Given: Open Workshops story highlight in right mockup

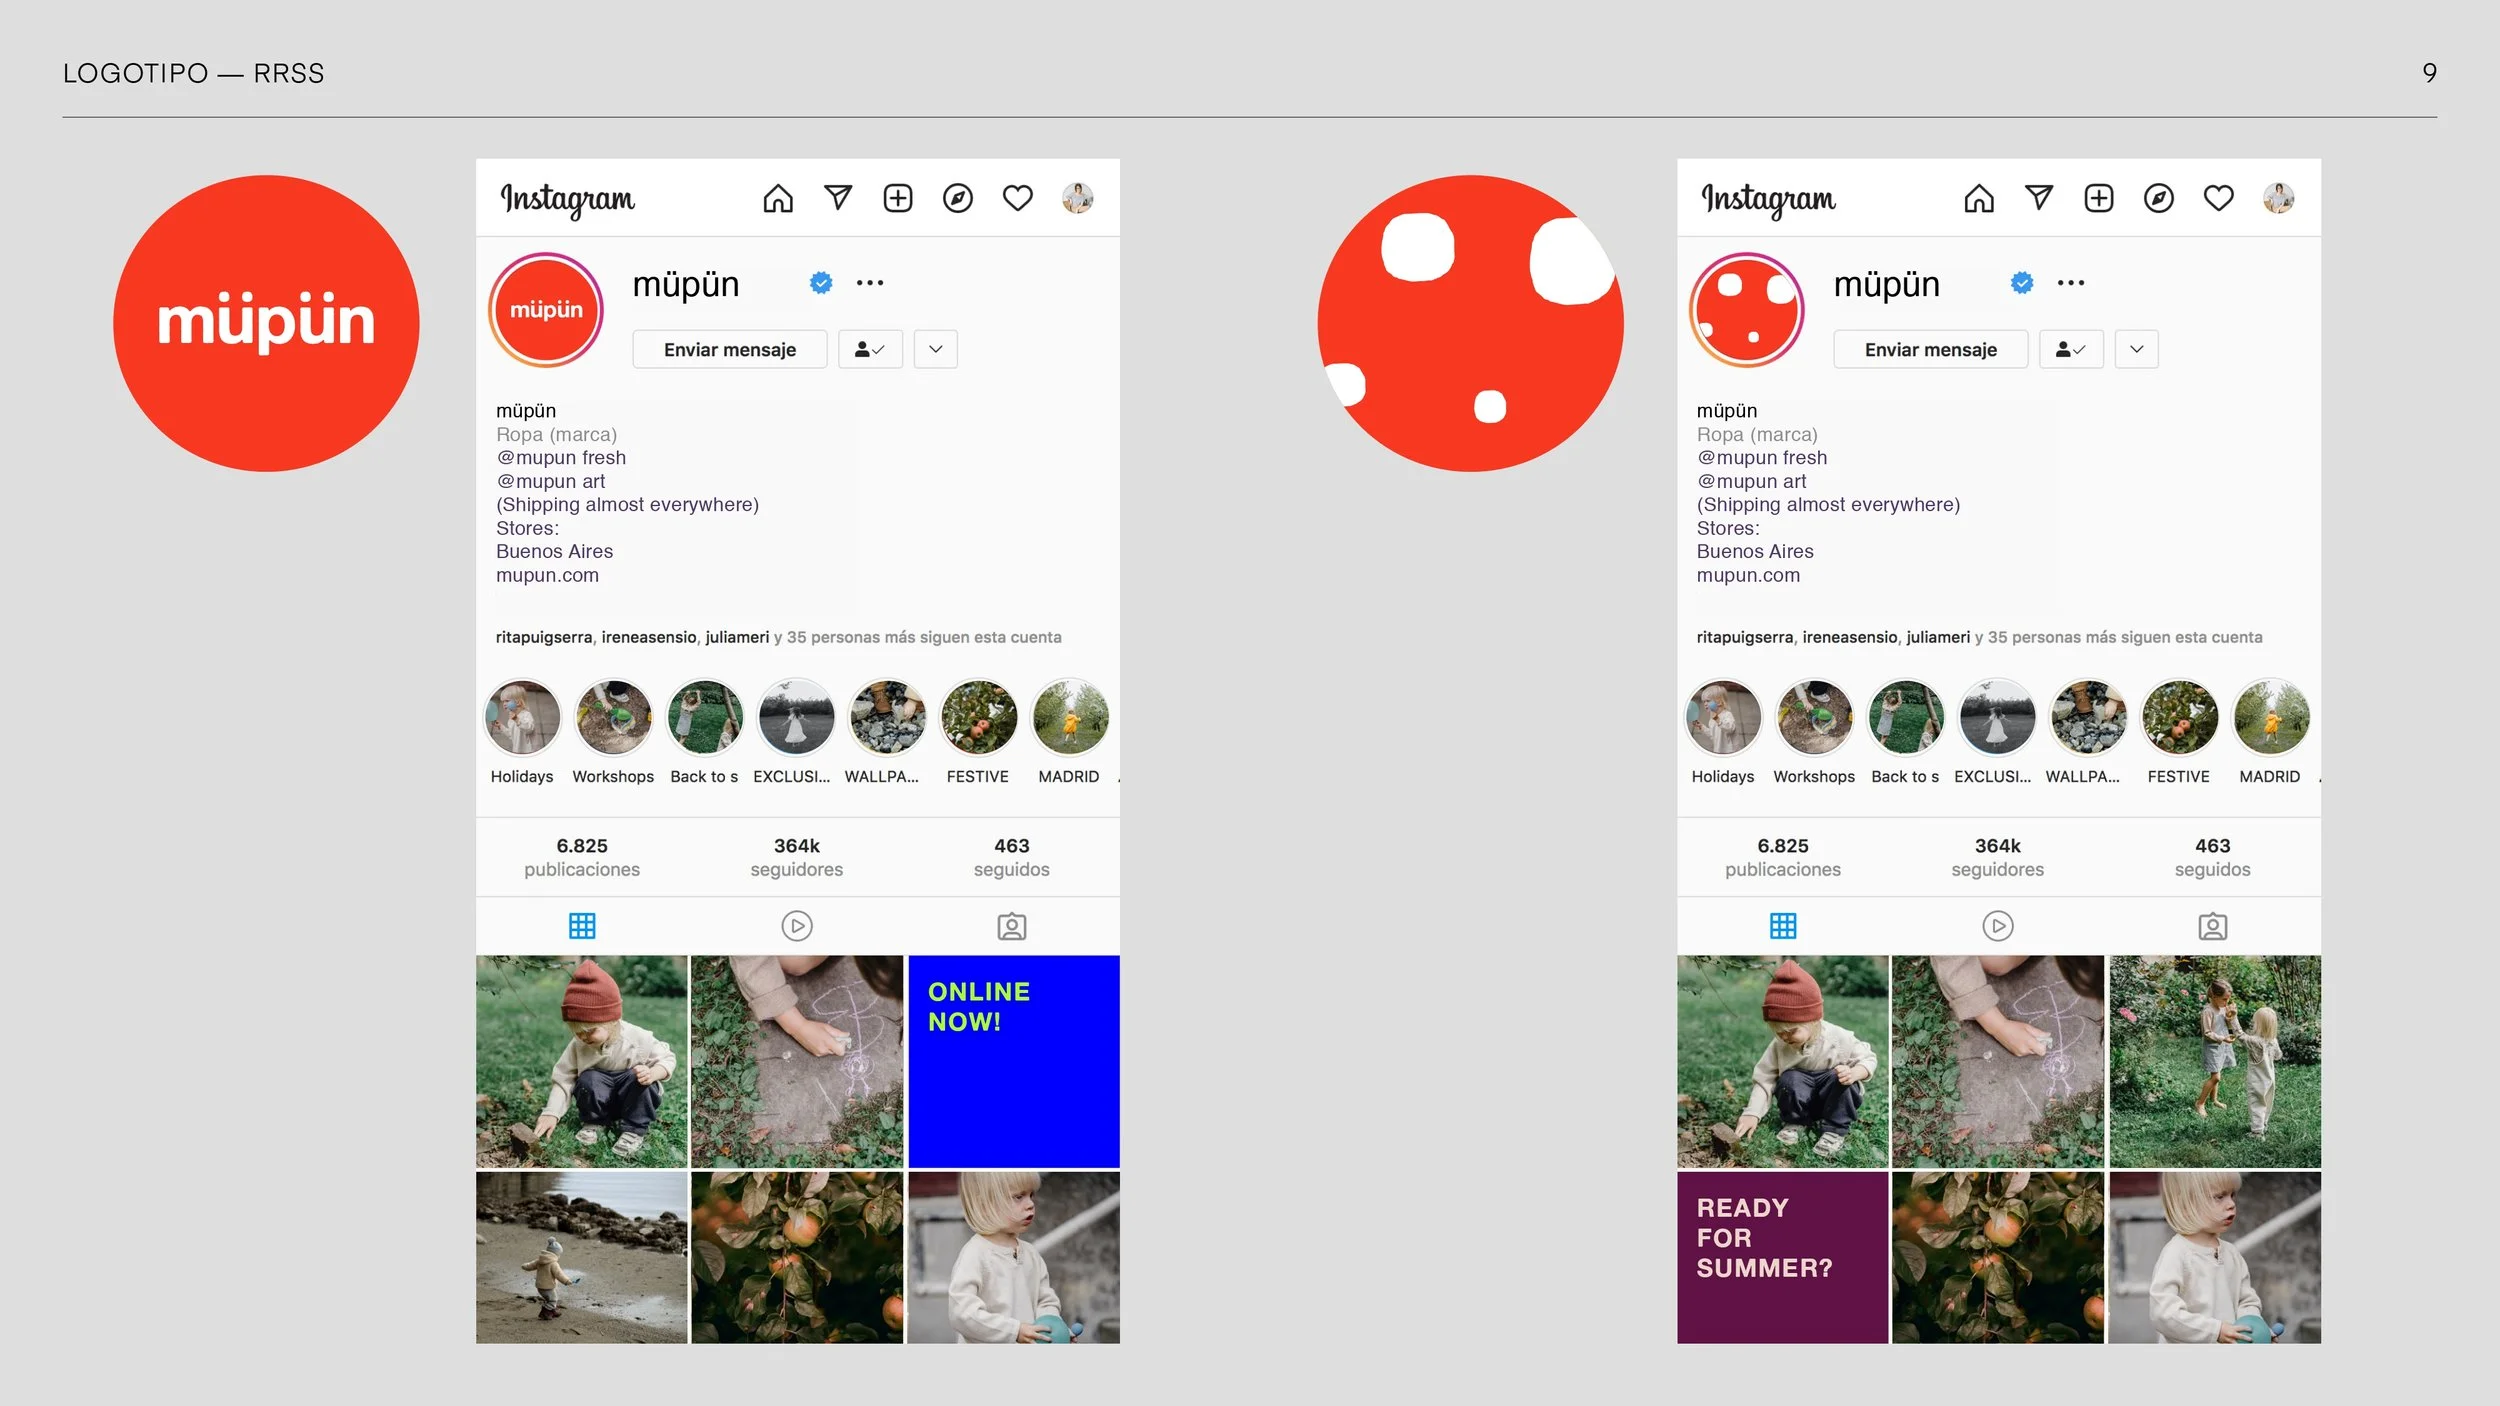Looking at the screenshot, I should coord(1814,718).
